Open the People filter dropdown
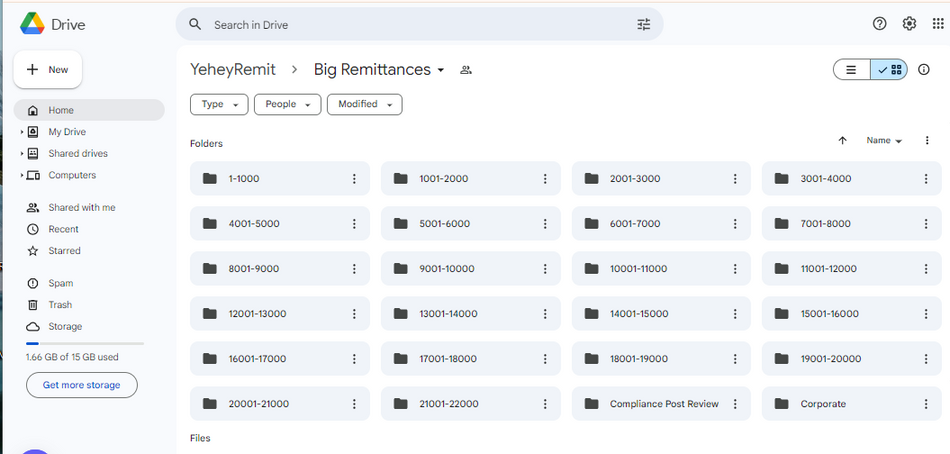 click(287, 104)
